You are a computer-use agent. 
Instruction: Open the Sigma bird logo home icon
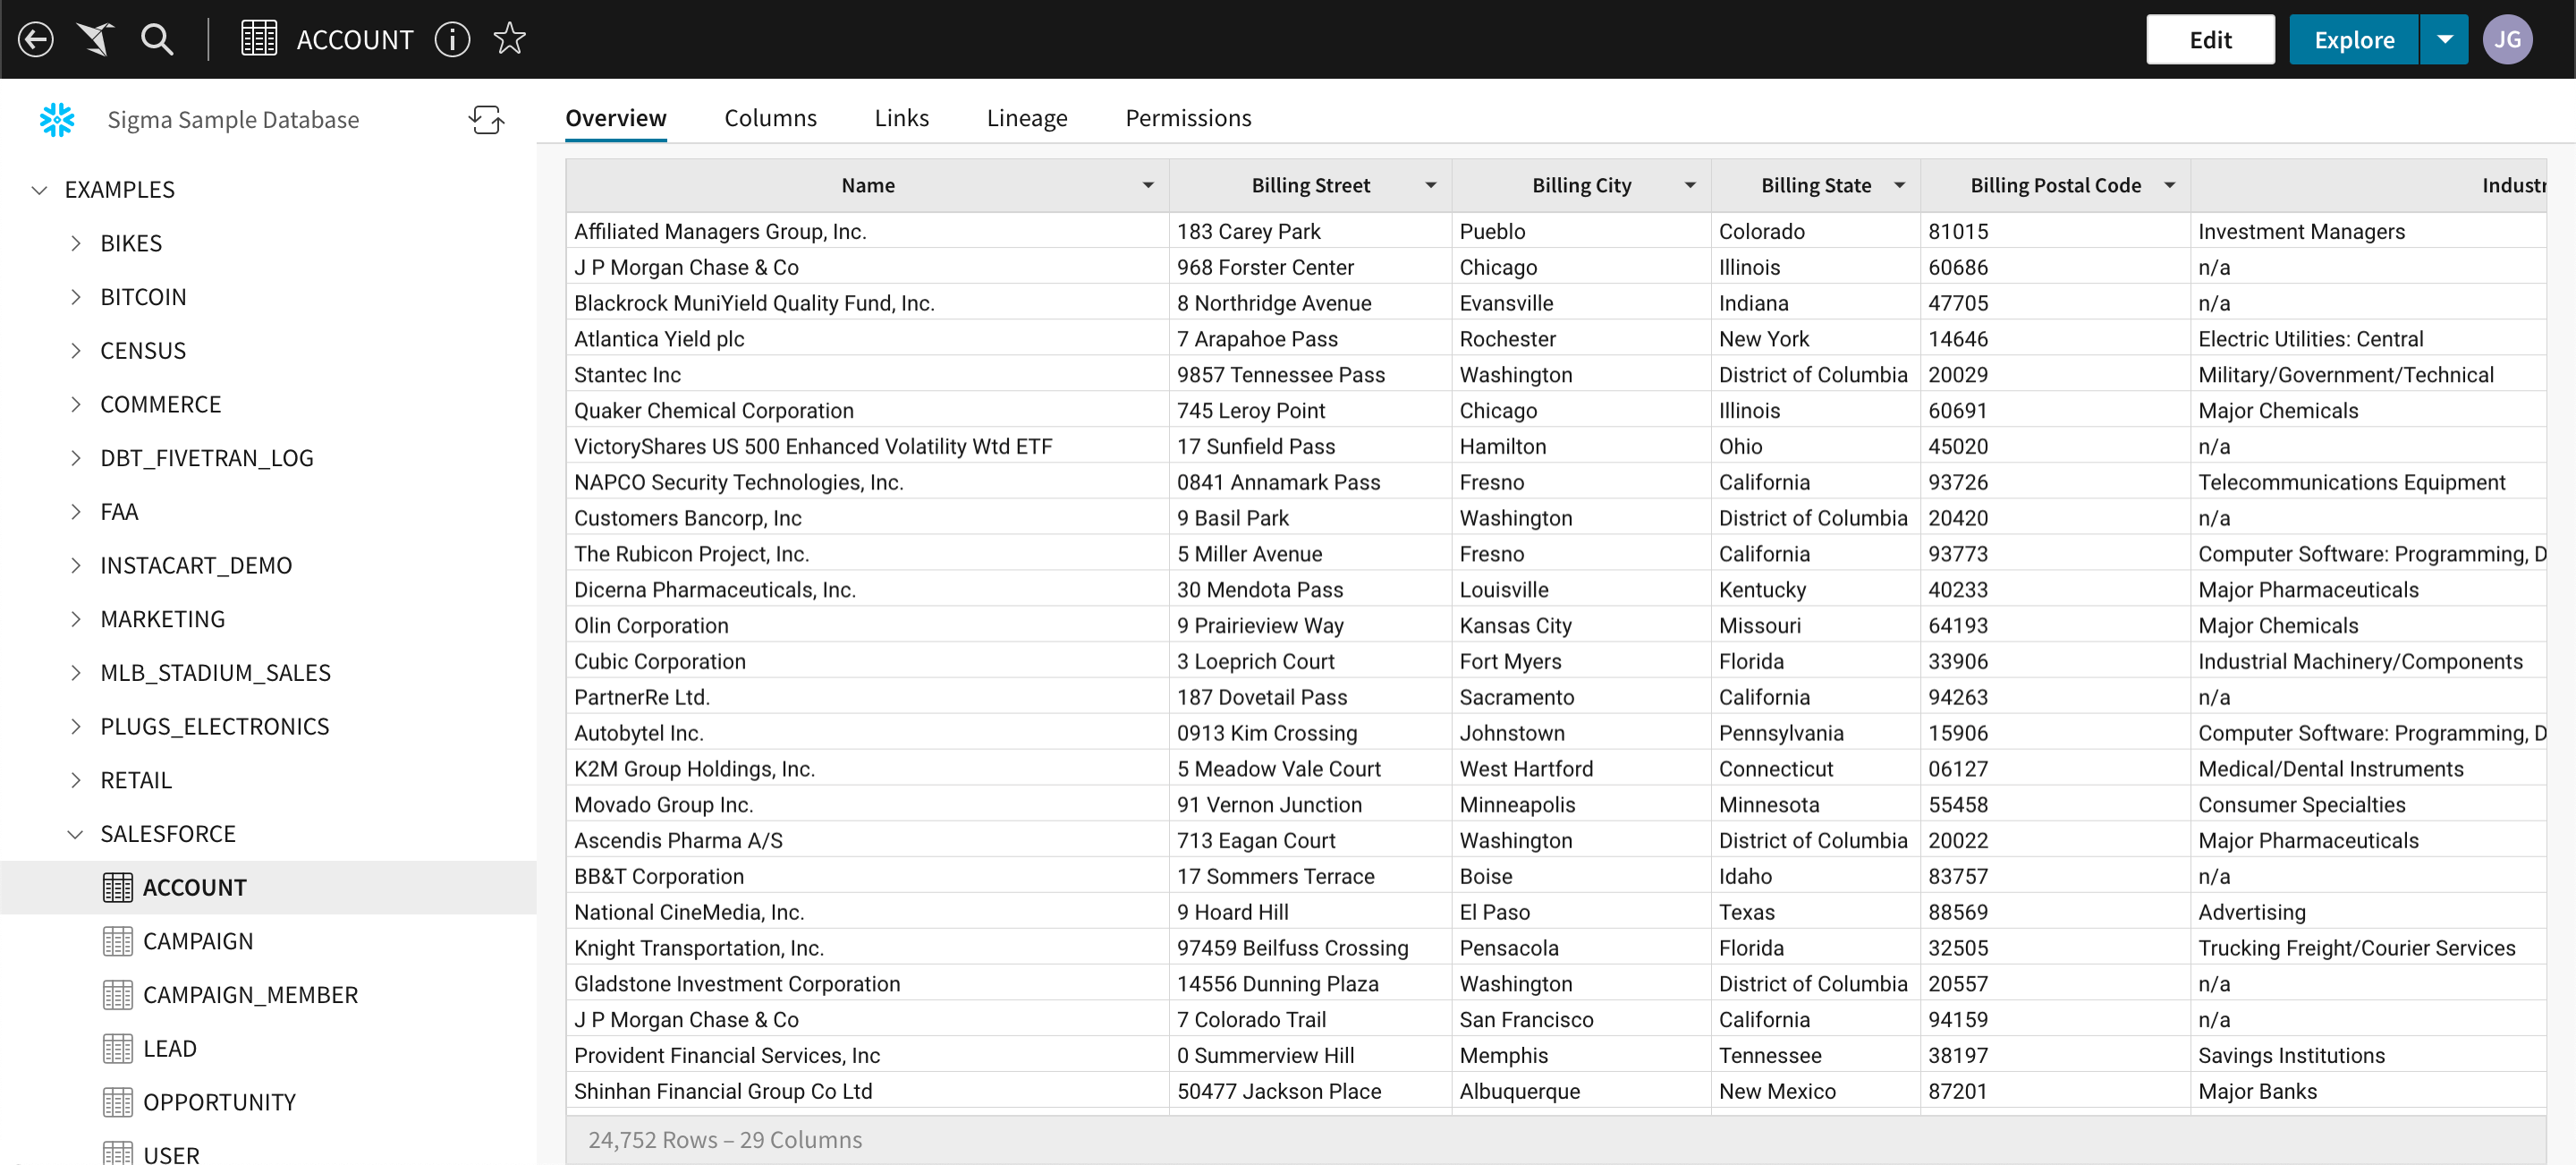pos(96,40)
